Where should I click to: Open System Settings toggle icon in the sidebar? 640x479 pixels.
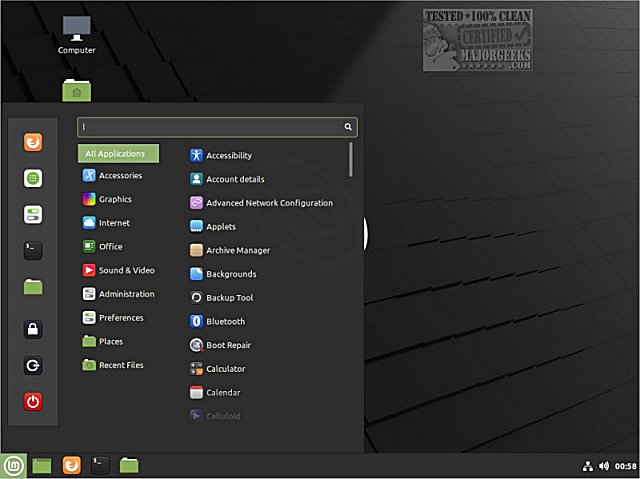(33, 214)
